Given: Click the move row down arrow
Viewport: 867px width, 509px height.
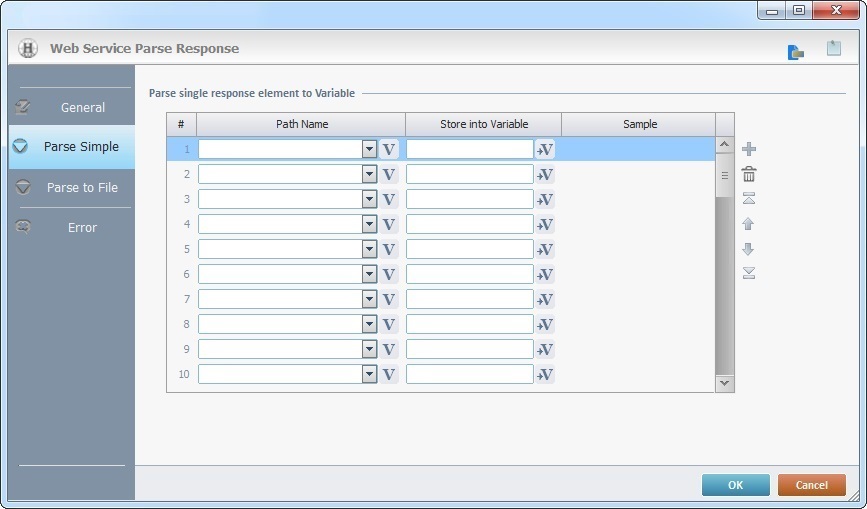Looking at the screenshot, I should coord(749,249).
